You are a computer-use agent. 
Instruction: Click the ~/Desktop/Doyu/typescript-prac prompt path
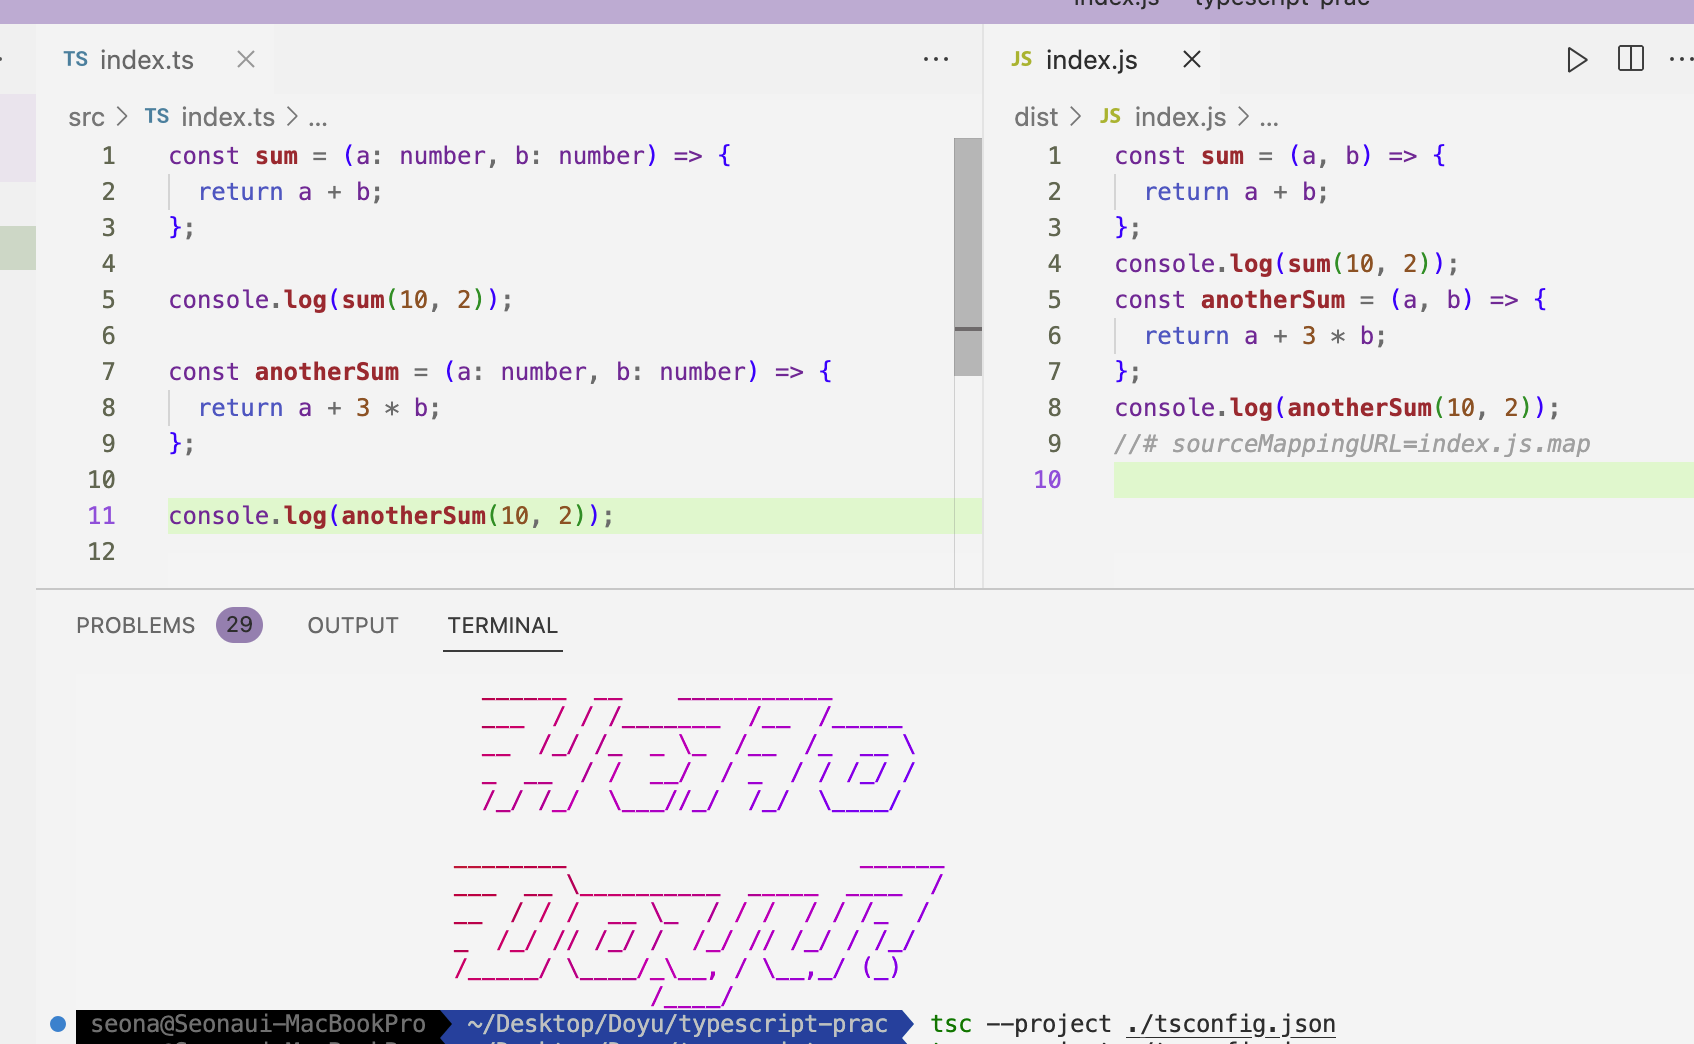click(x=678, y=1024)
